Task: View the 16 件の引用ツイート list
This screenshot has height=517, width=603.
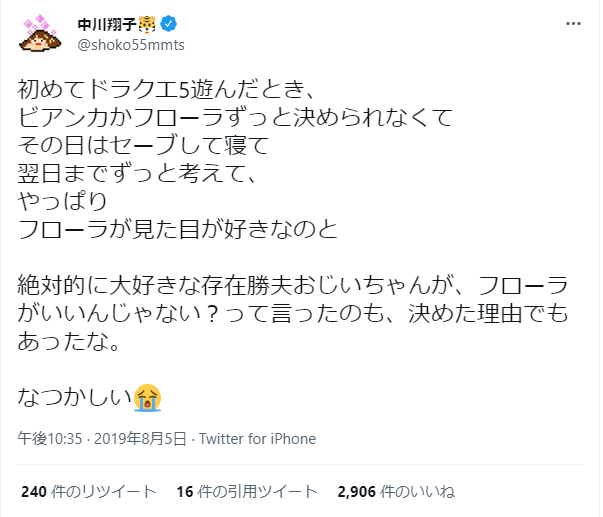Action: pyautogui.click(x=247, y=492)
